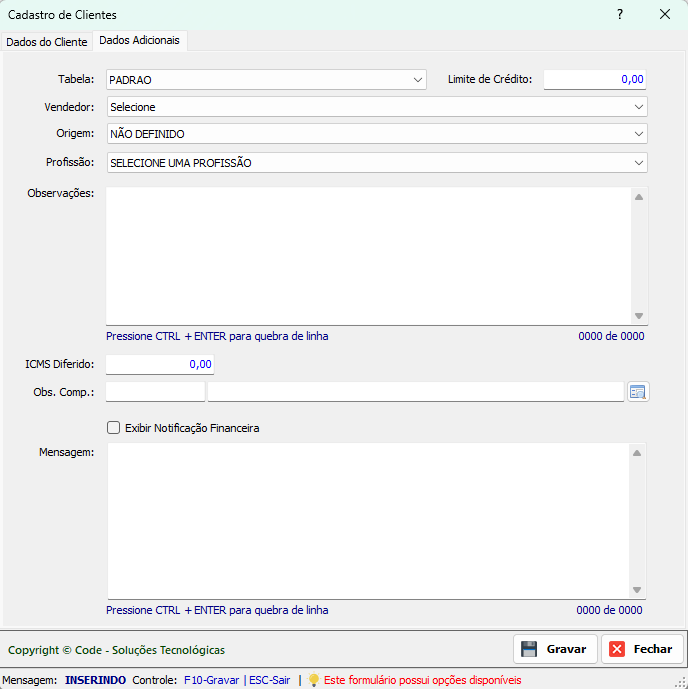Click the CTRL+ENTER hint below Observações
The height and width of the screenshot is (689, 688).
coord(217,336)
